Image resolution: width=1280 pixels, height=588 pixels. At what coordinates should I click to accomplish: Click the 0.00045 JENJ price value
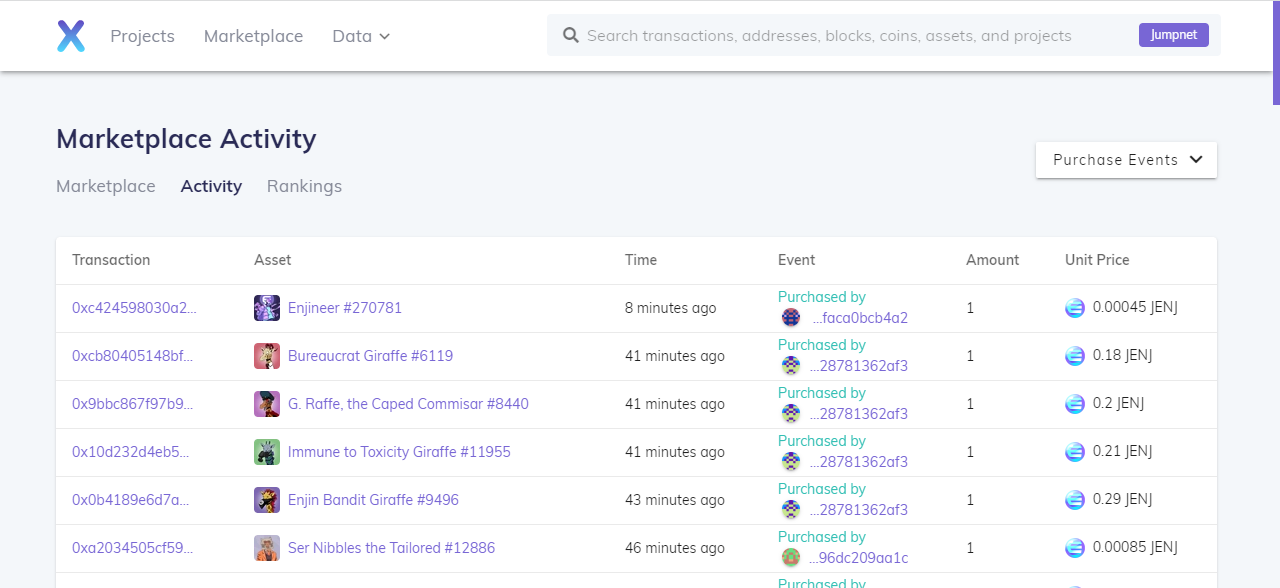click(x=1135, y=308)
